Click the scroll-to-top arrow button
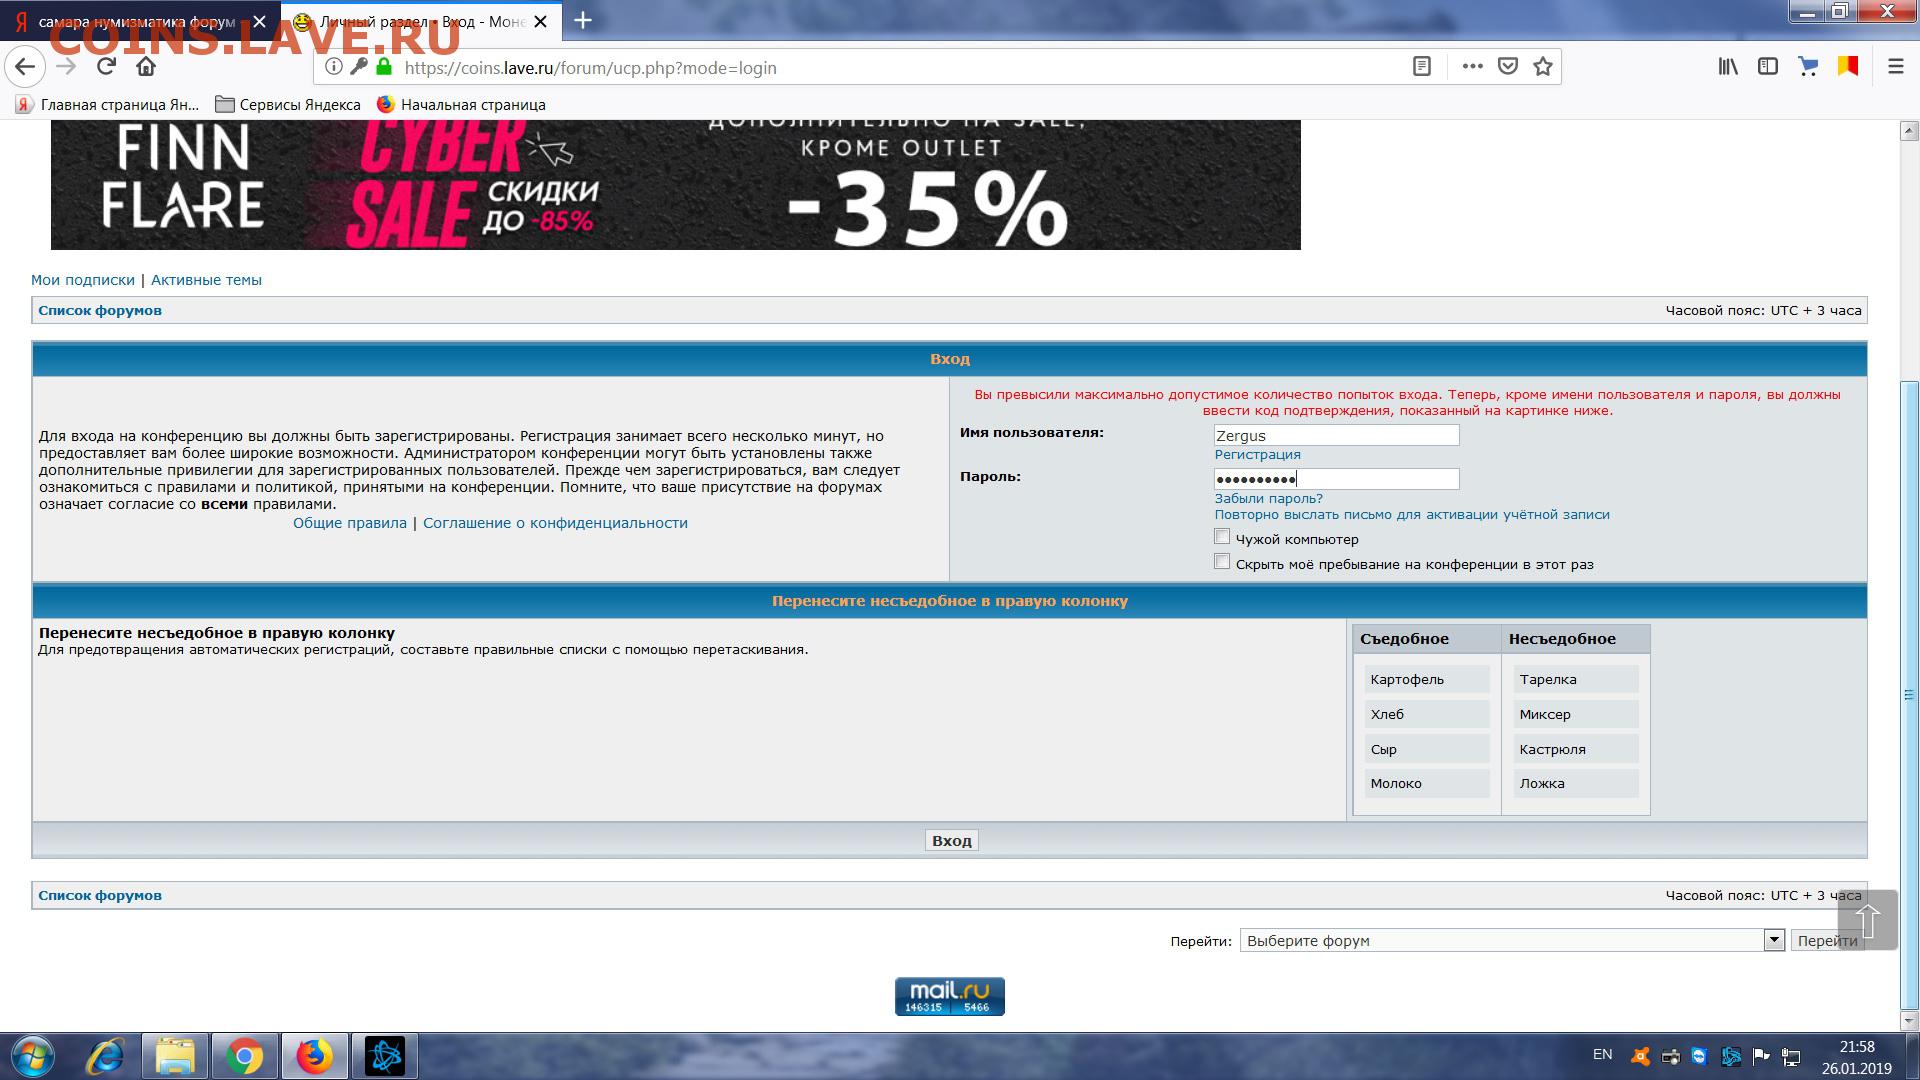Image resolution: width=1920 pixels, height=1080 pixels. (1867, 920)
